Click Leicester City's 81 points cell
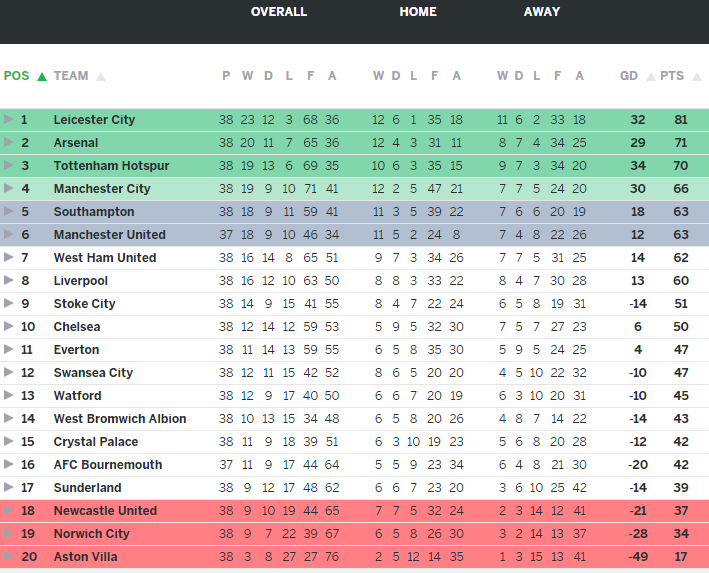 tap(681, 120)
